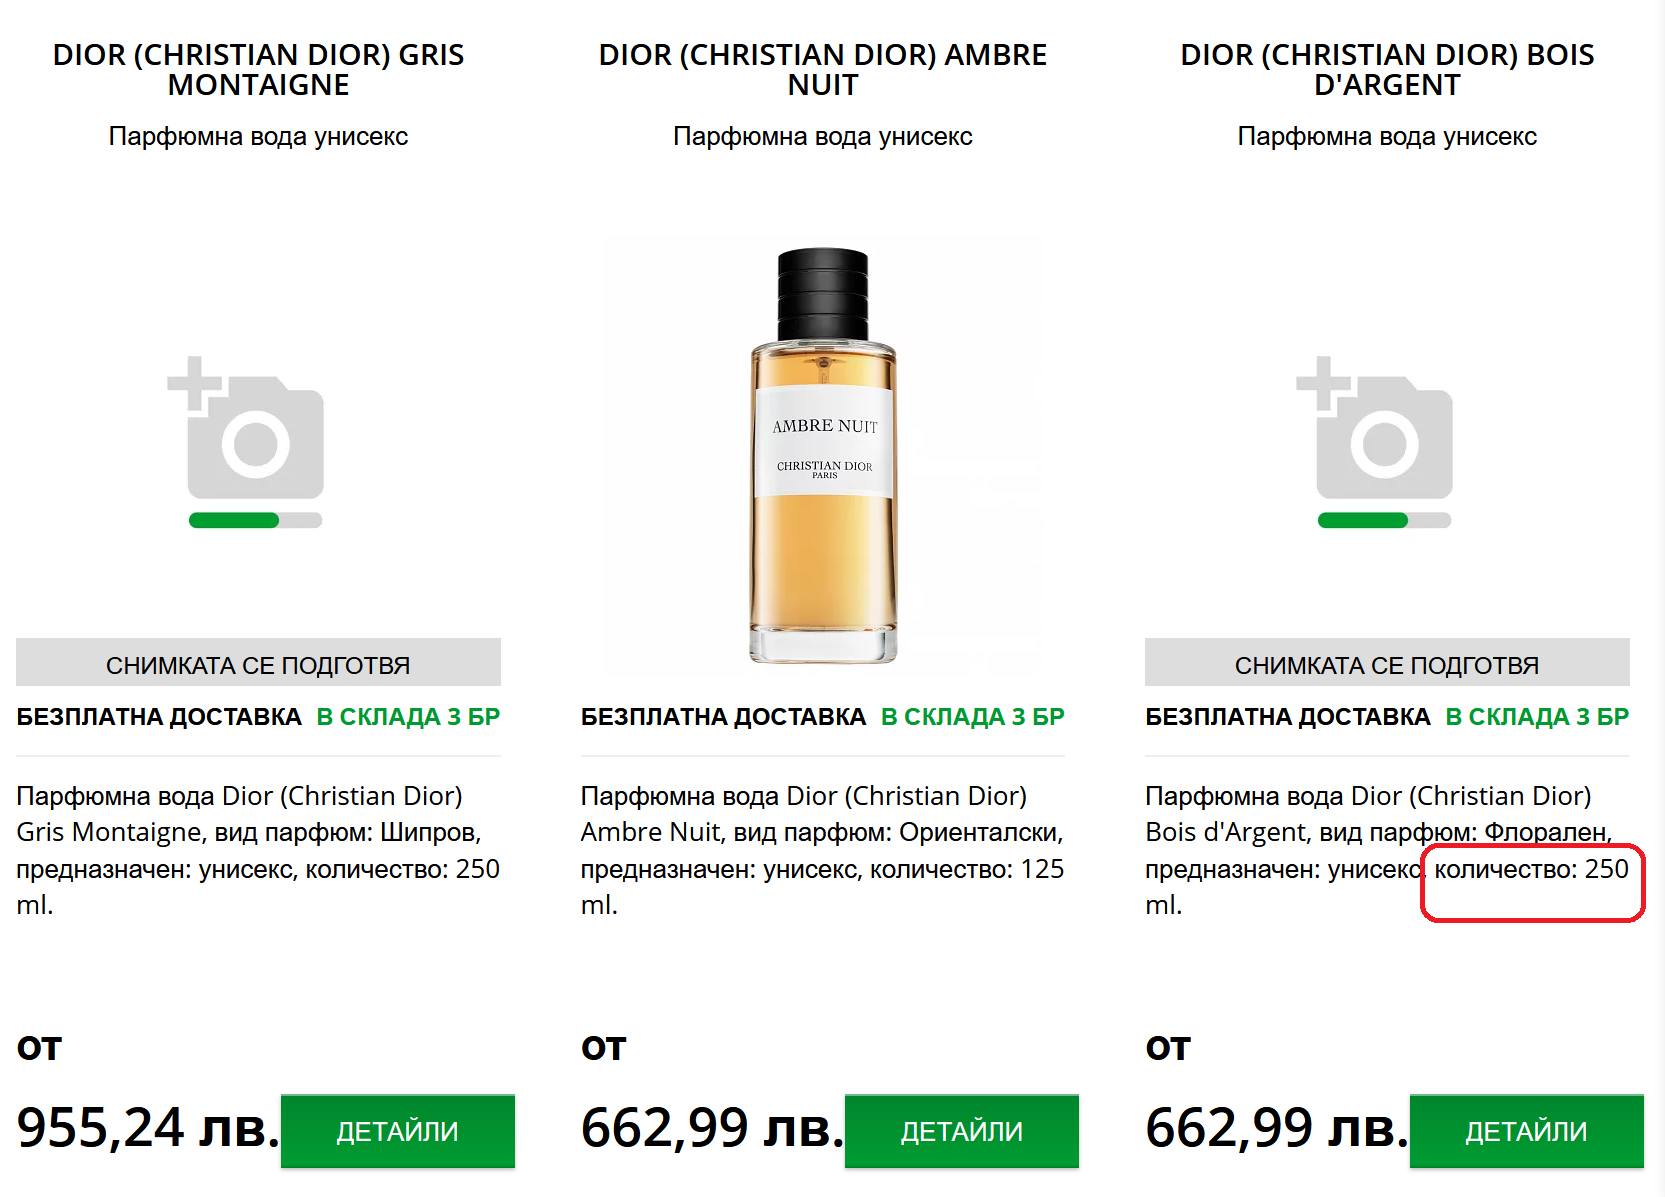Open the Ambre Nuit perfume bottle image
This screenshot has height=1197, width=1665.
click(x=823, y=455)
